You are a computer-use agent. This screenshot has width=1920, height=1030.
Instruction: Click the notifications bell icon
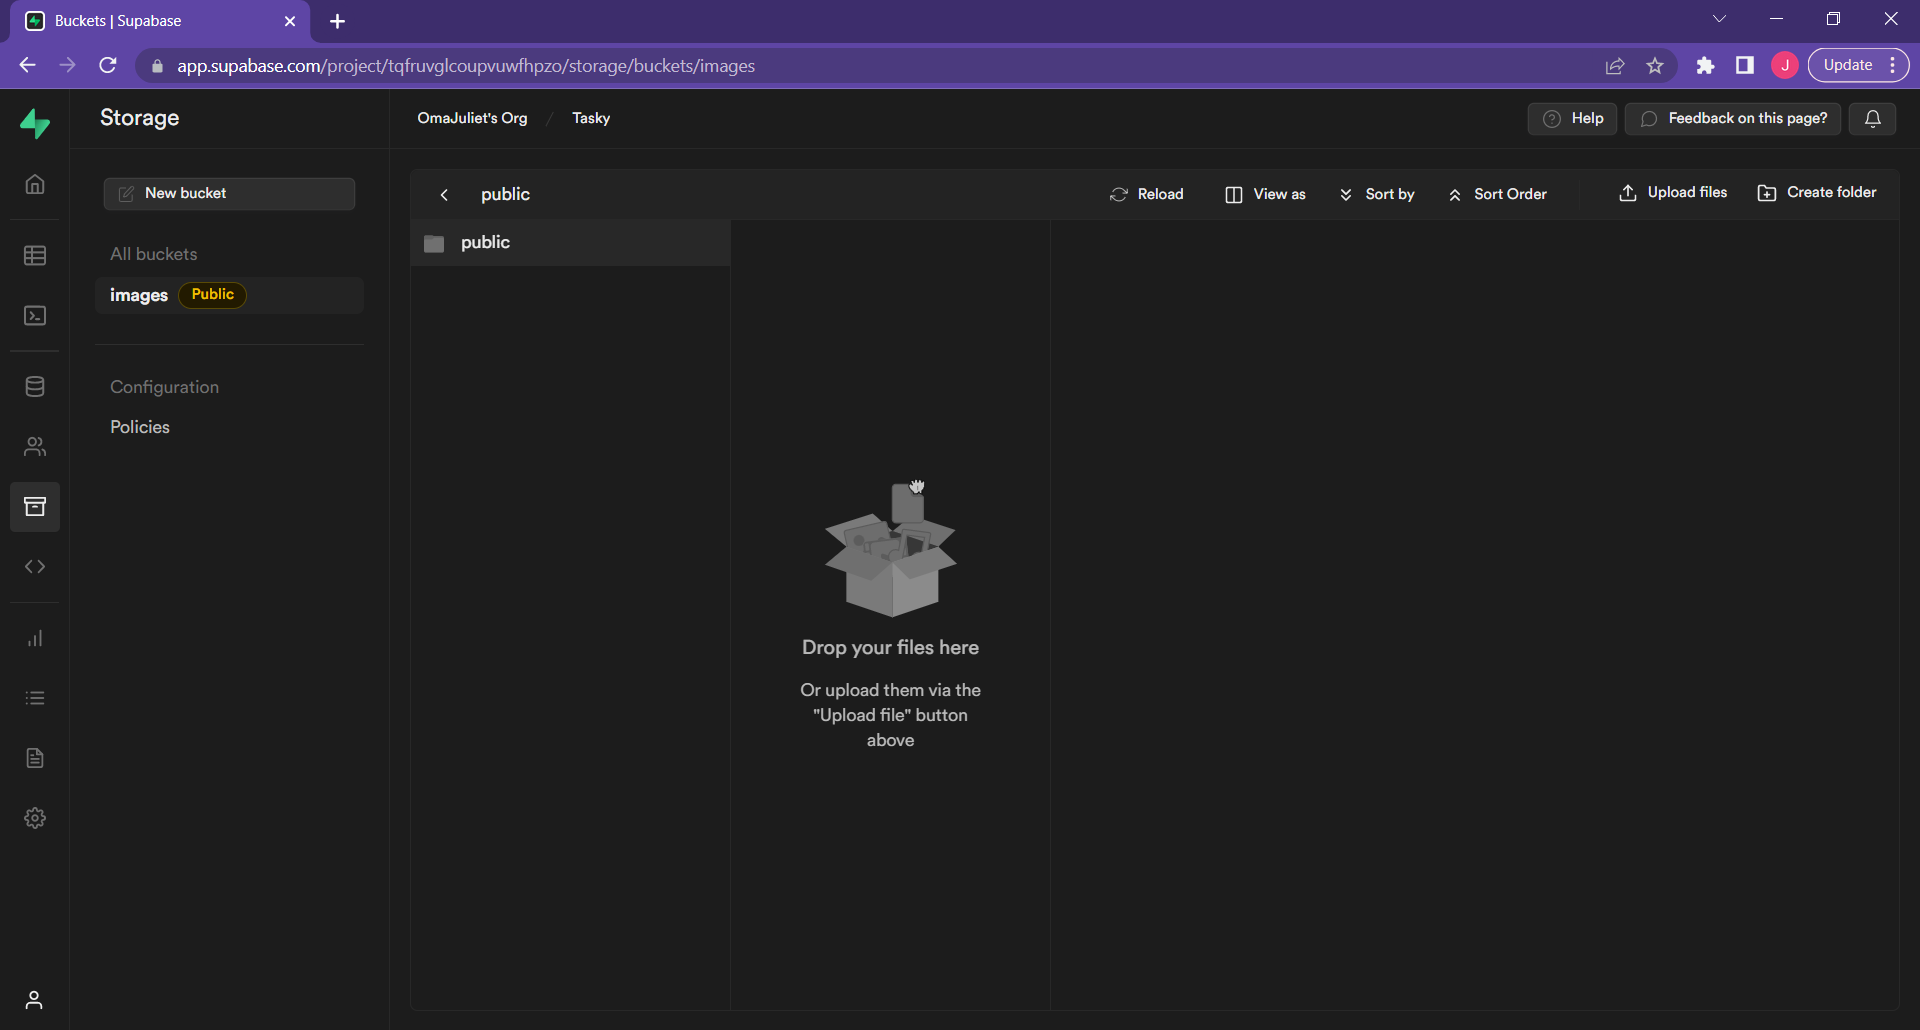[x=1872, y=119]
